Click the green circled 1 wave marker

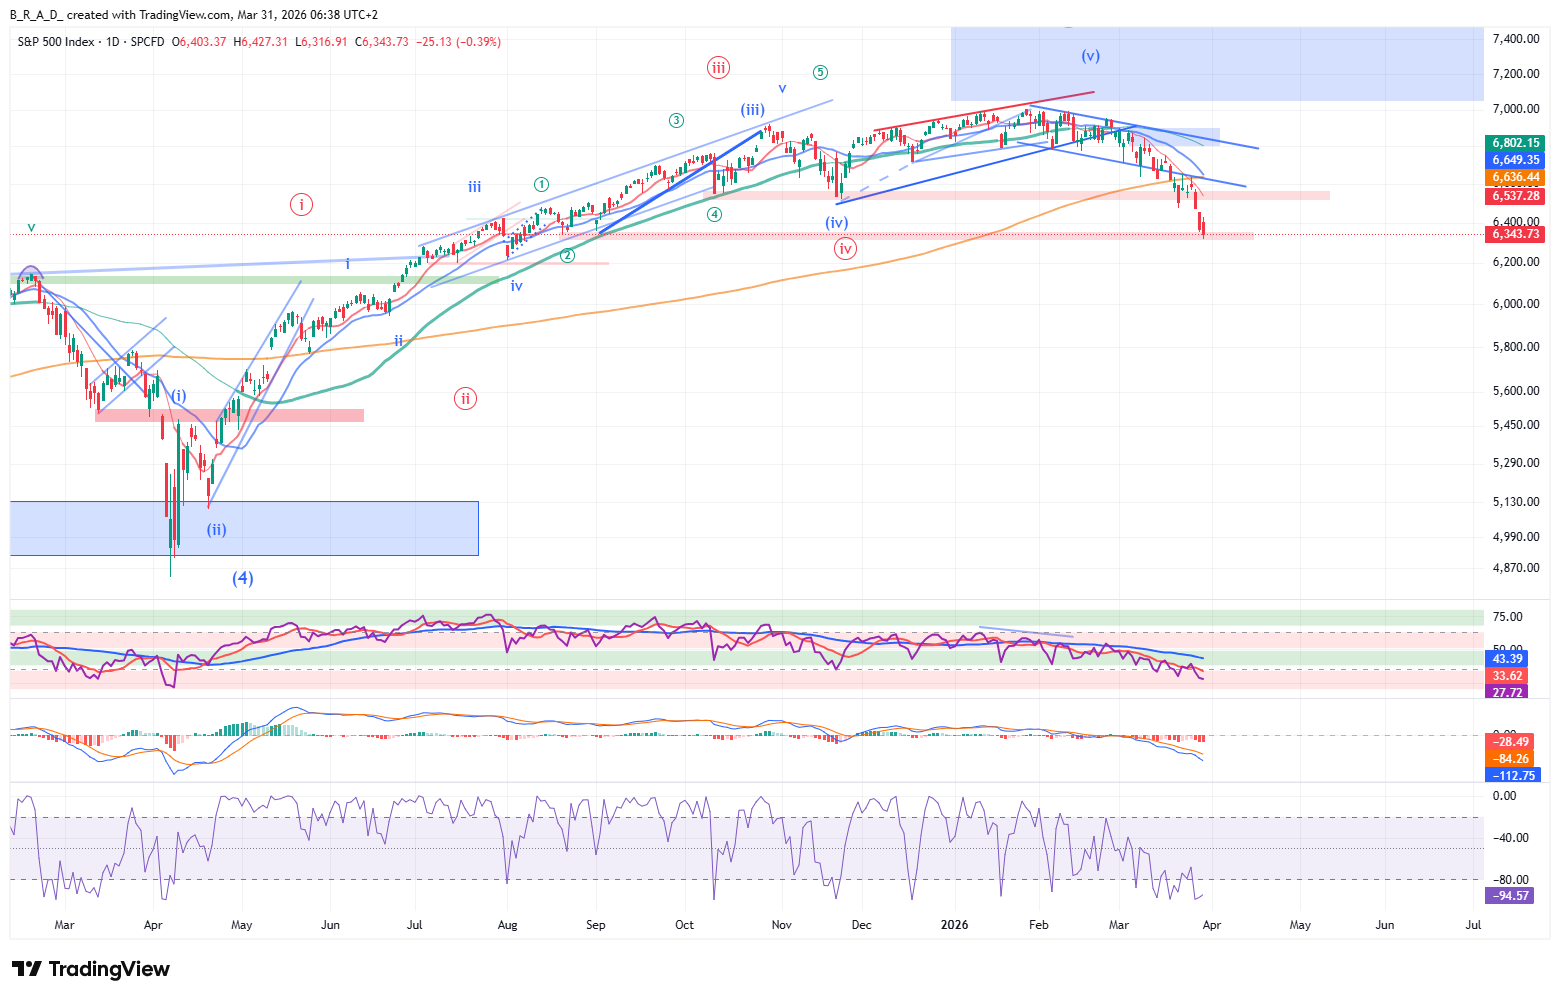541,184
